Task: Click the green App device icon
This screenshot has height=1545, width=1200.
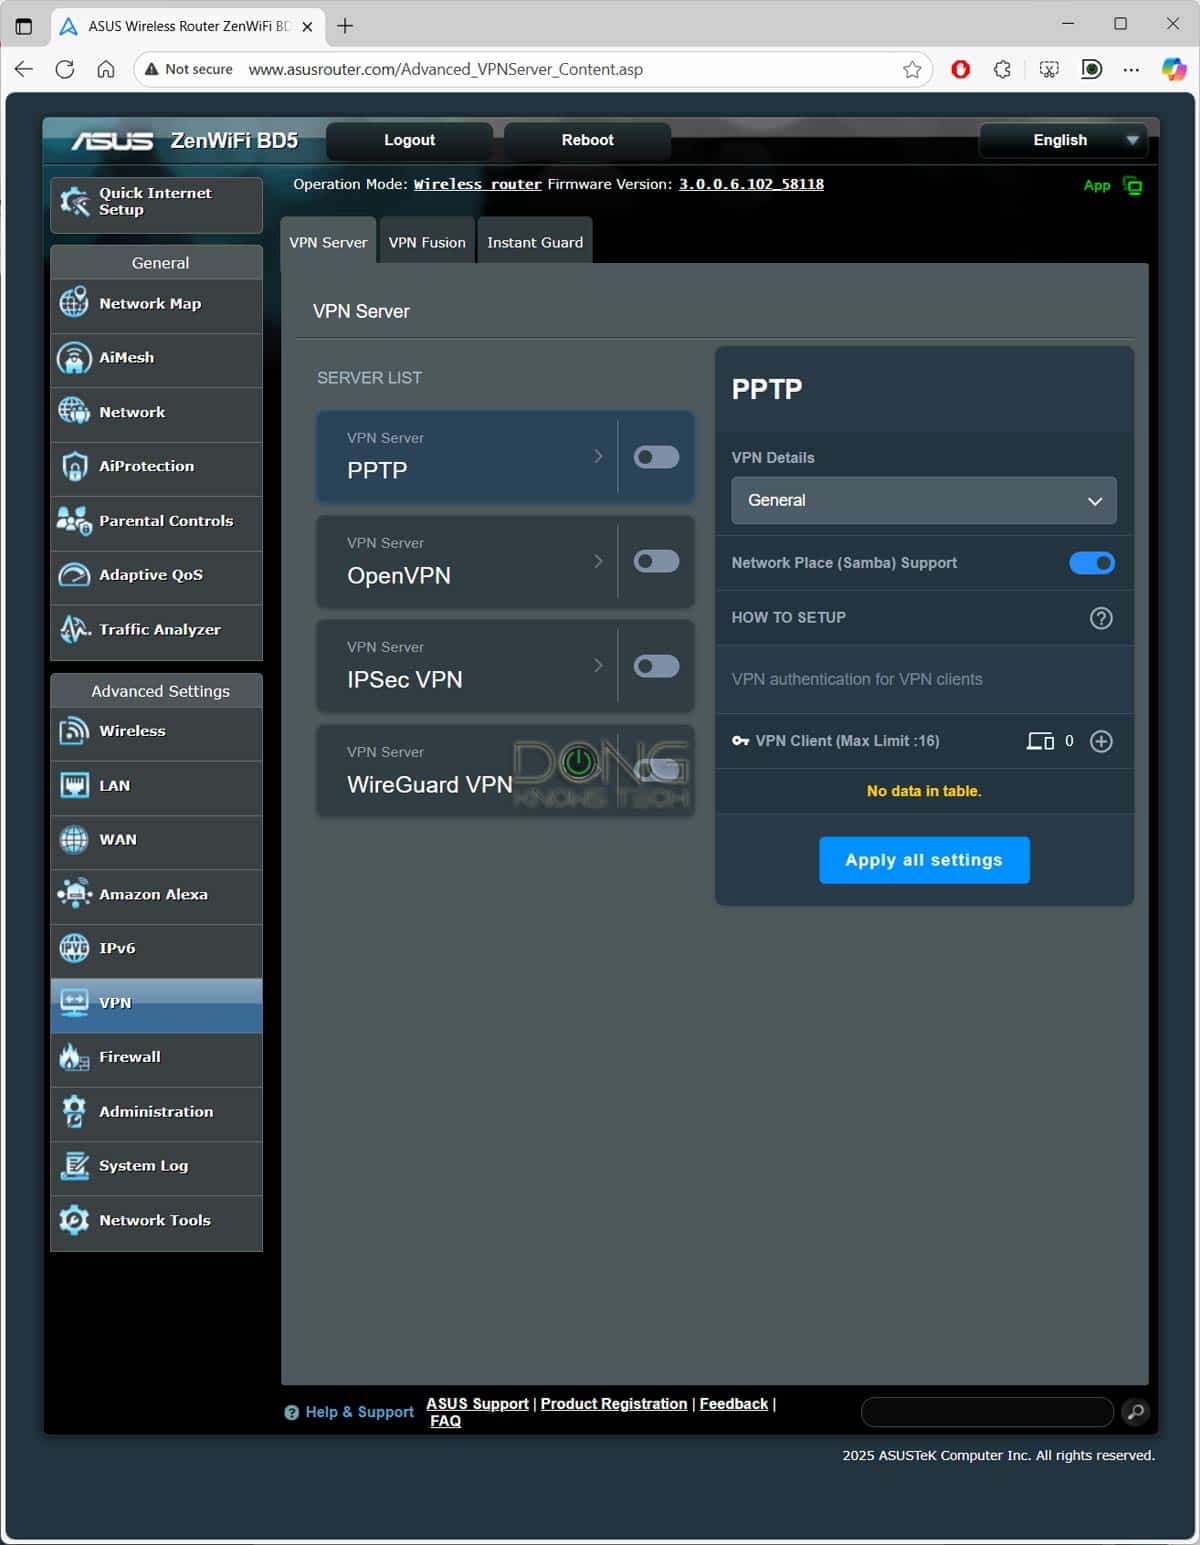Action: tap(1132, 186)
